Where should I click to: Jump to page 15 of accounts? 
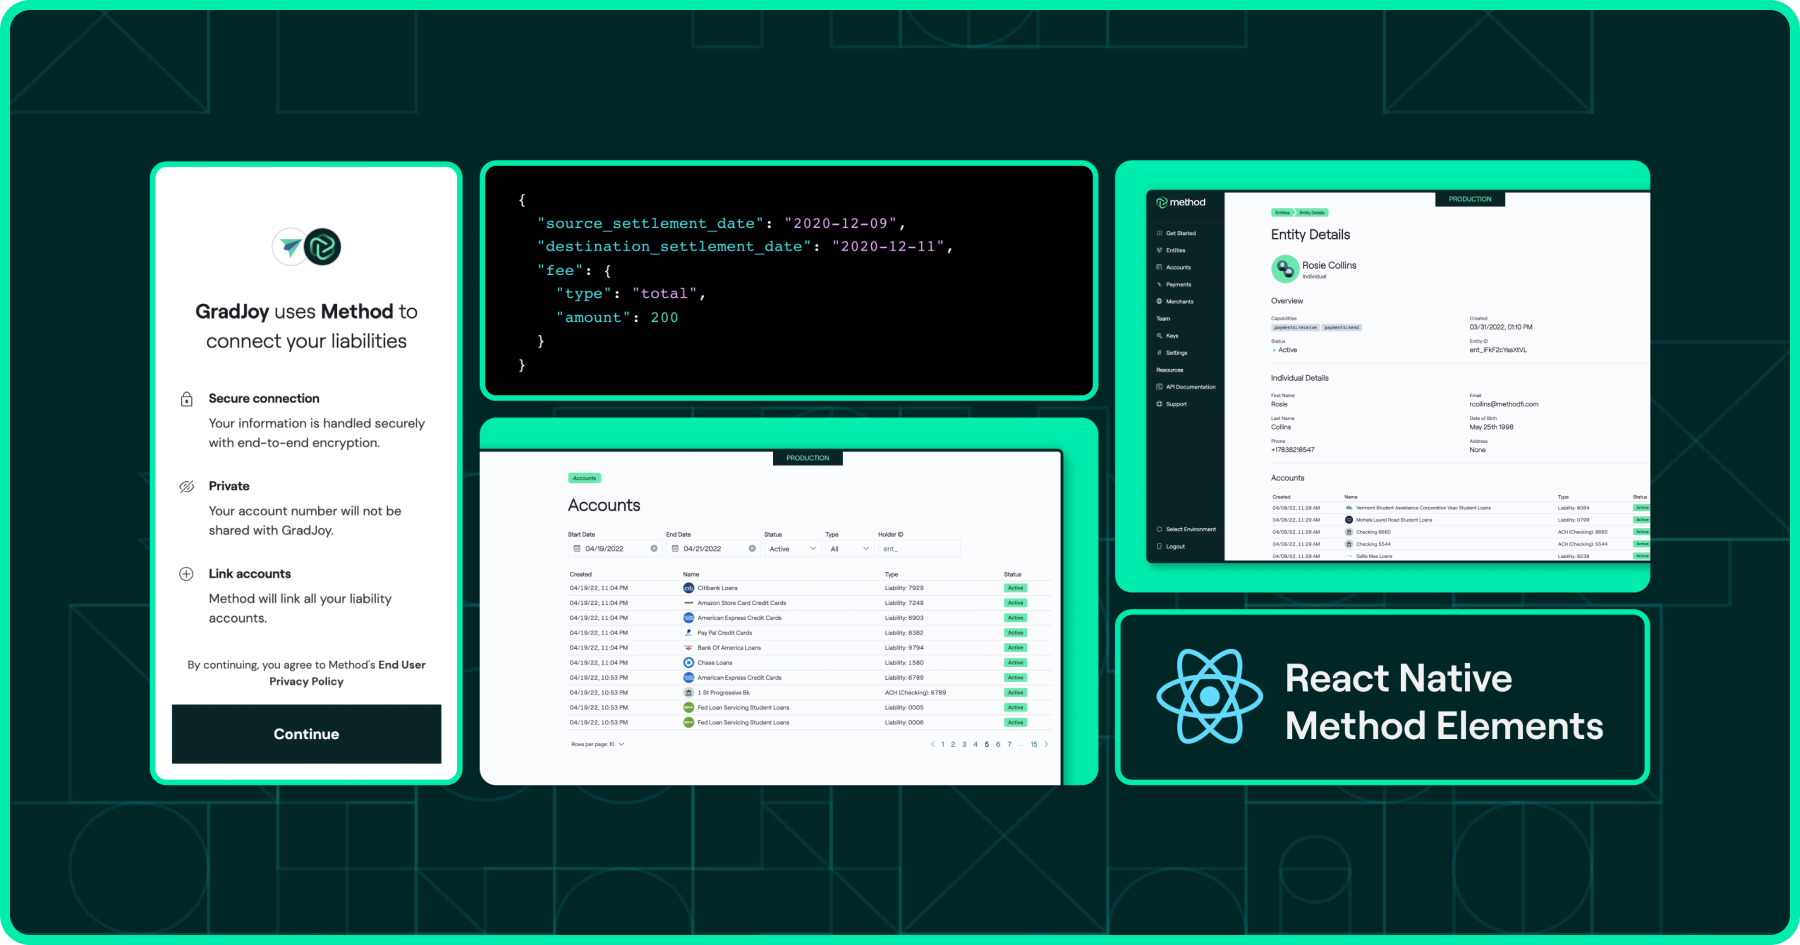pyautogui.click(x=1034, y=745)
